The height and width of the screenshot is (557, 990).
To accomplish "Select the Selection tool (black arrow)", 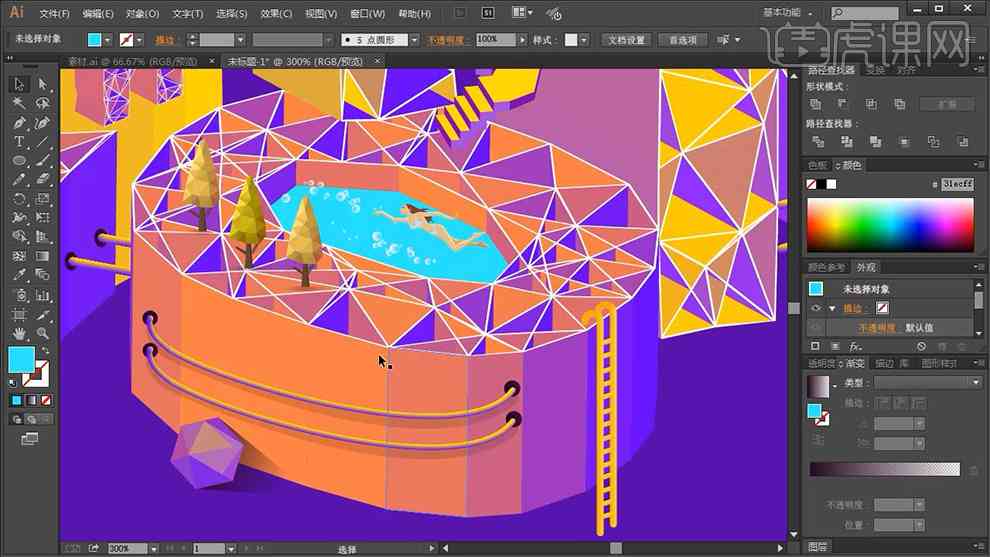I will [19, 84].
